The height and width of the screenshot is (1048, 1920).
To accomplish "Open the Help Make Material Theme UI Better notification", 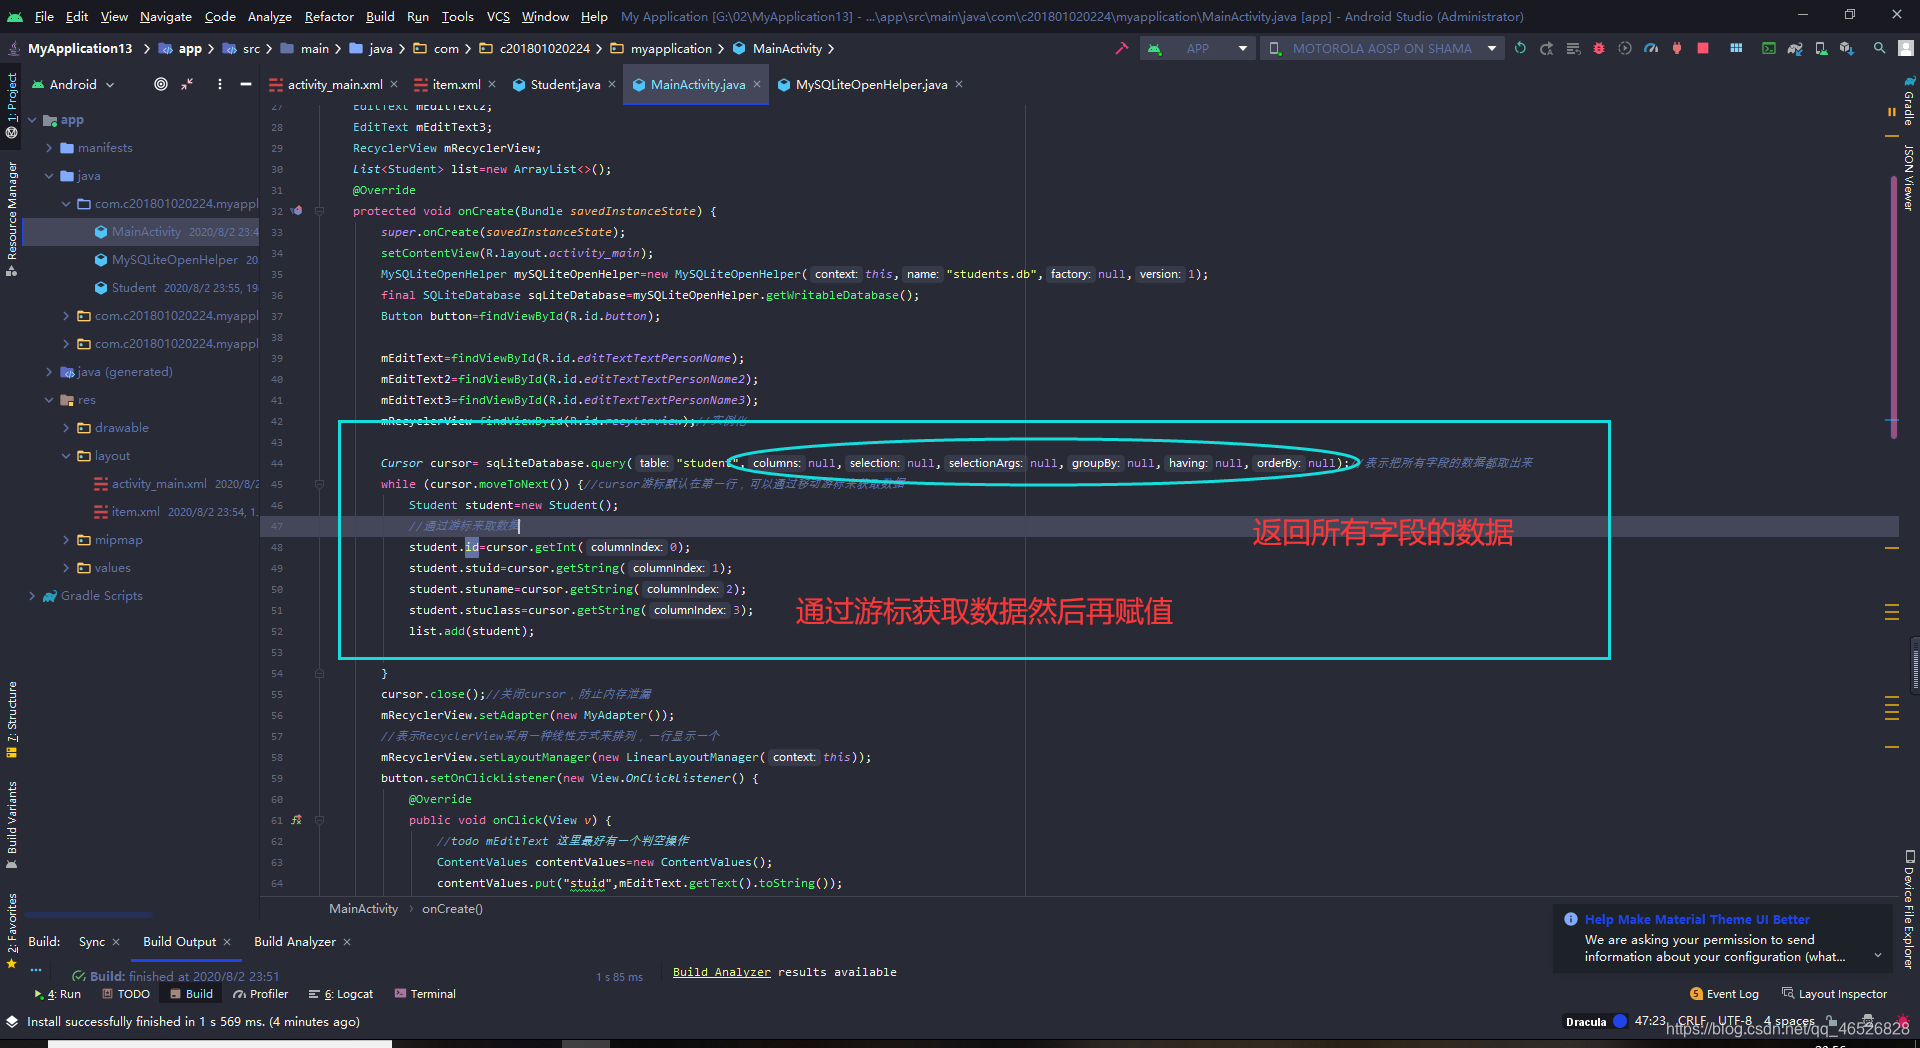I will coord(1697,919).
